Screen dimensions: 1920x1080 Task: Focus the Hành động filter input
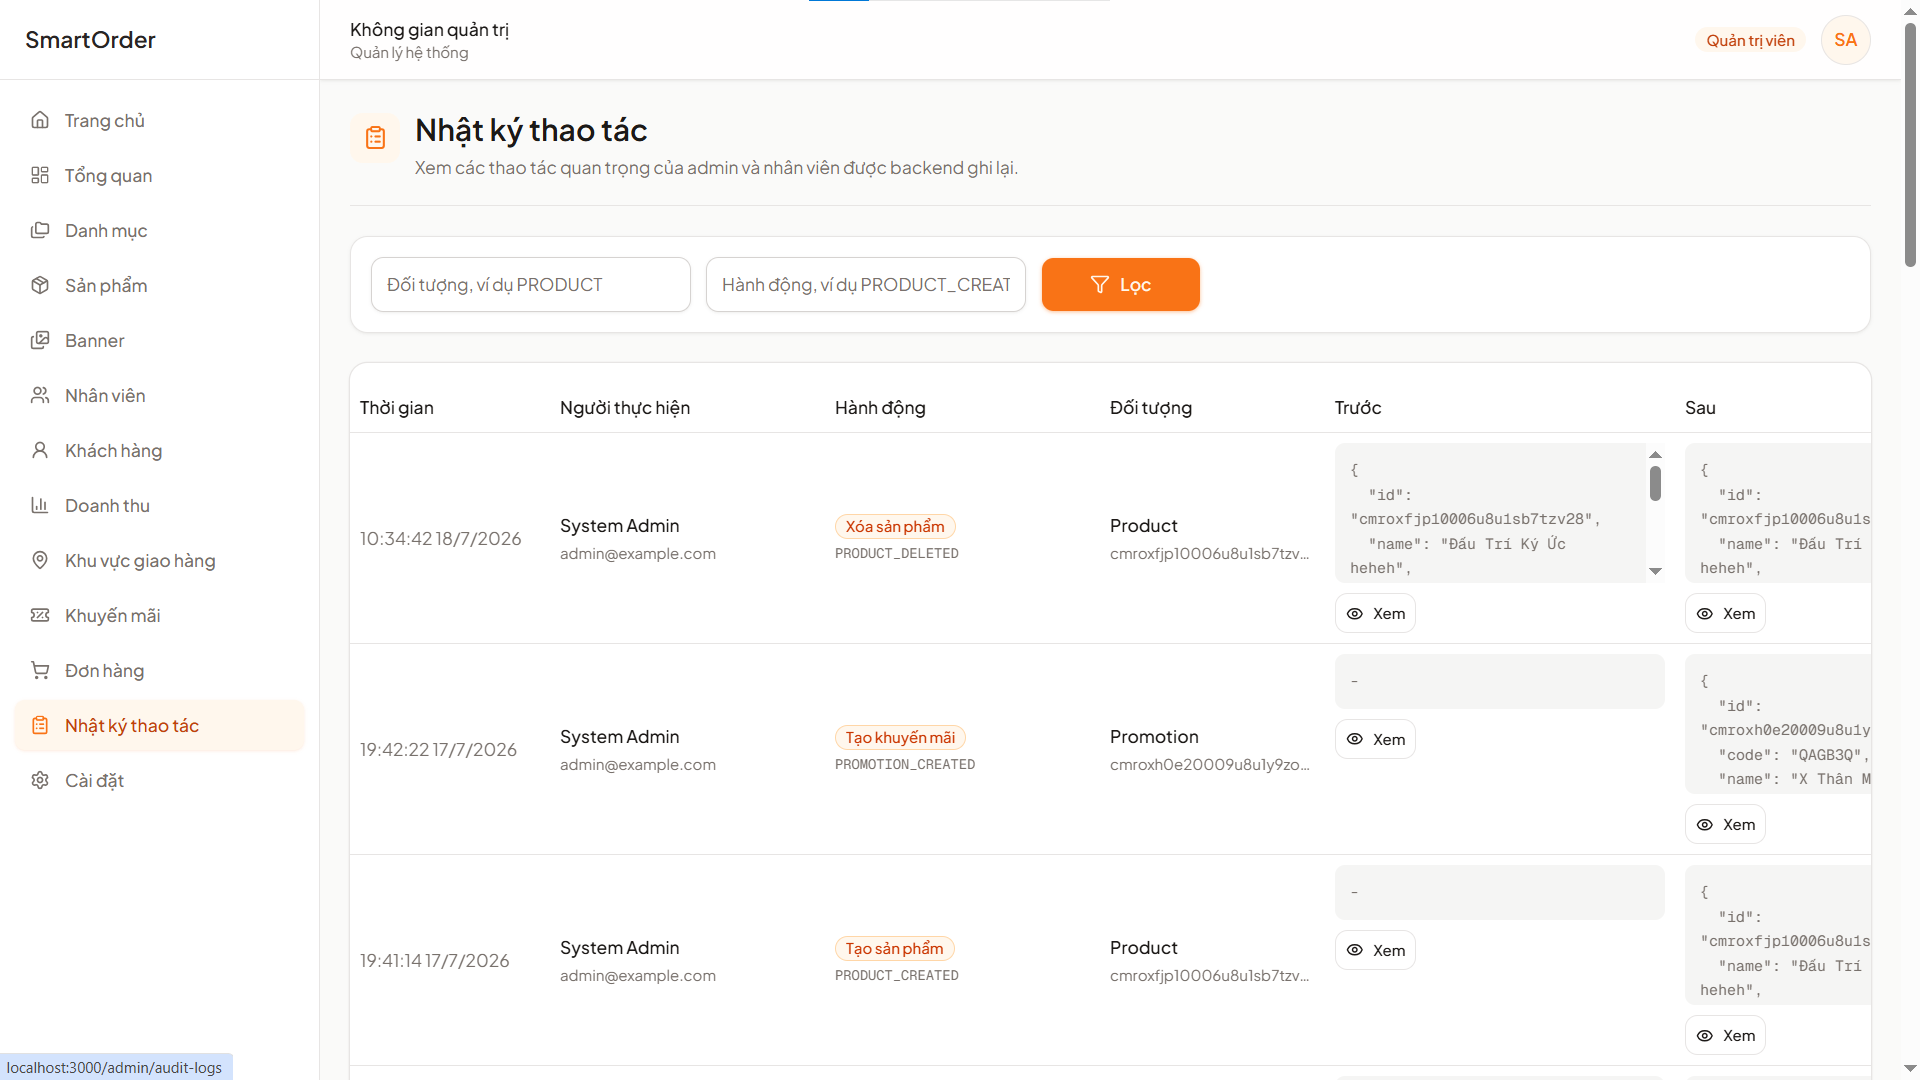(865, 284)
